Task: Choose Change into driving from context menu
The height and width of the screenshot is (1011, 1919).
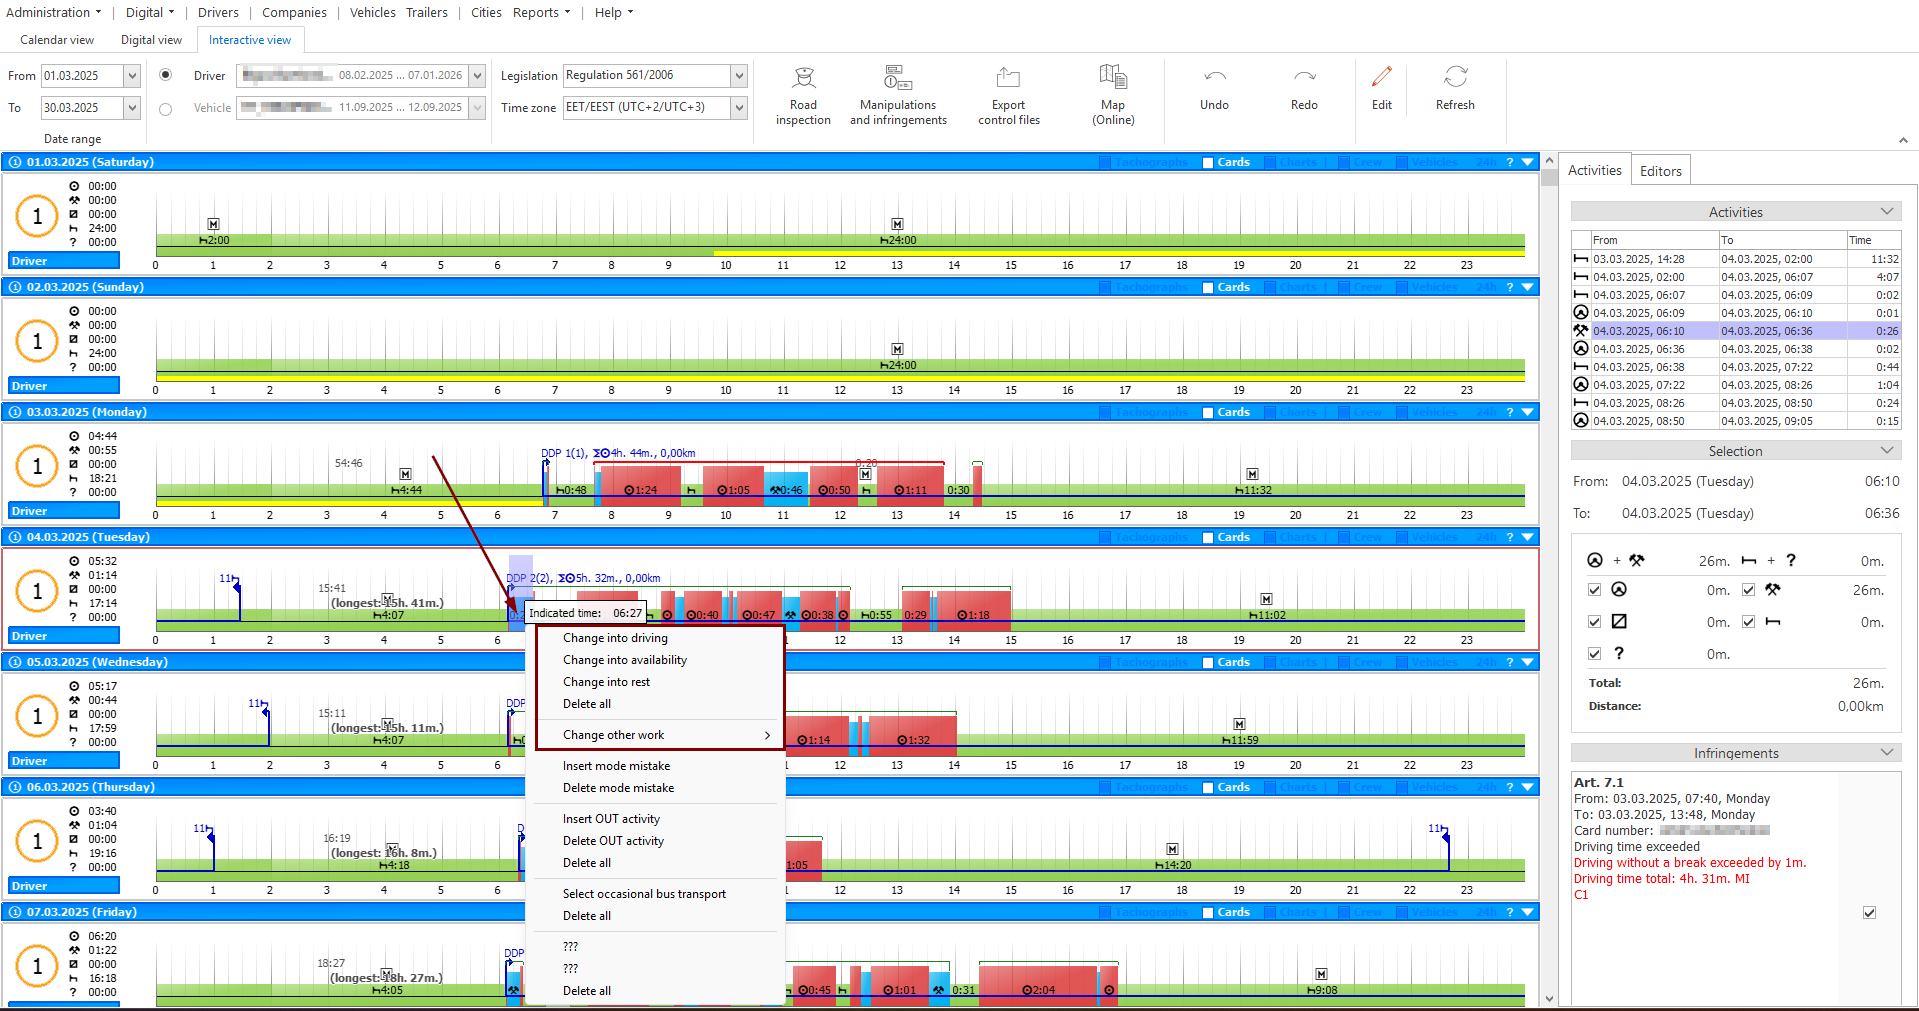Action: pos(615,638)
